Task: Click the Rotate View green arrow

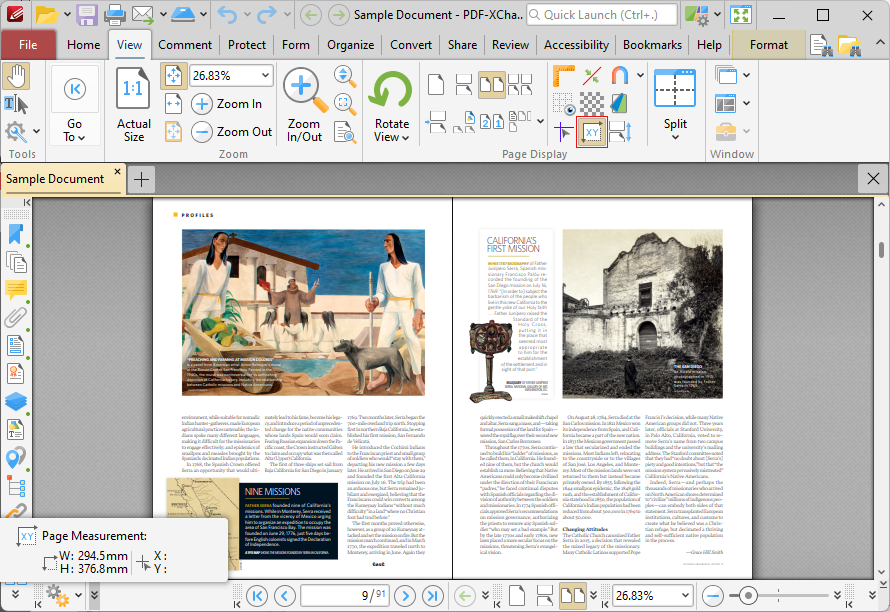Action: (391, 90)
